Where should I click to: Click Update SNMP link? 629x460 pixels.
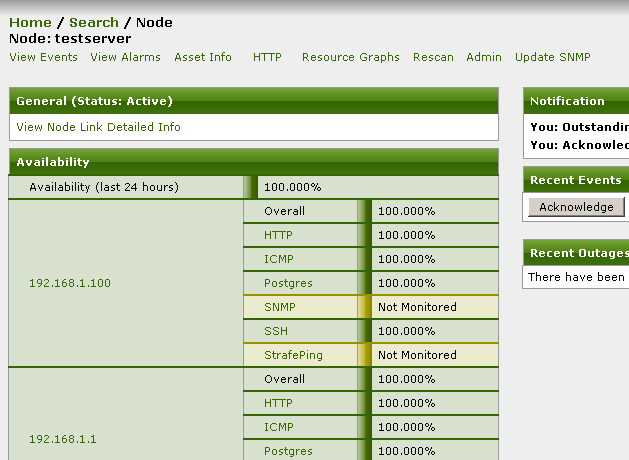coord(552,57)
